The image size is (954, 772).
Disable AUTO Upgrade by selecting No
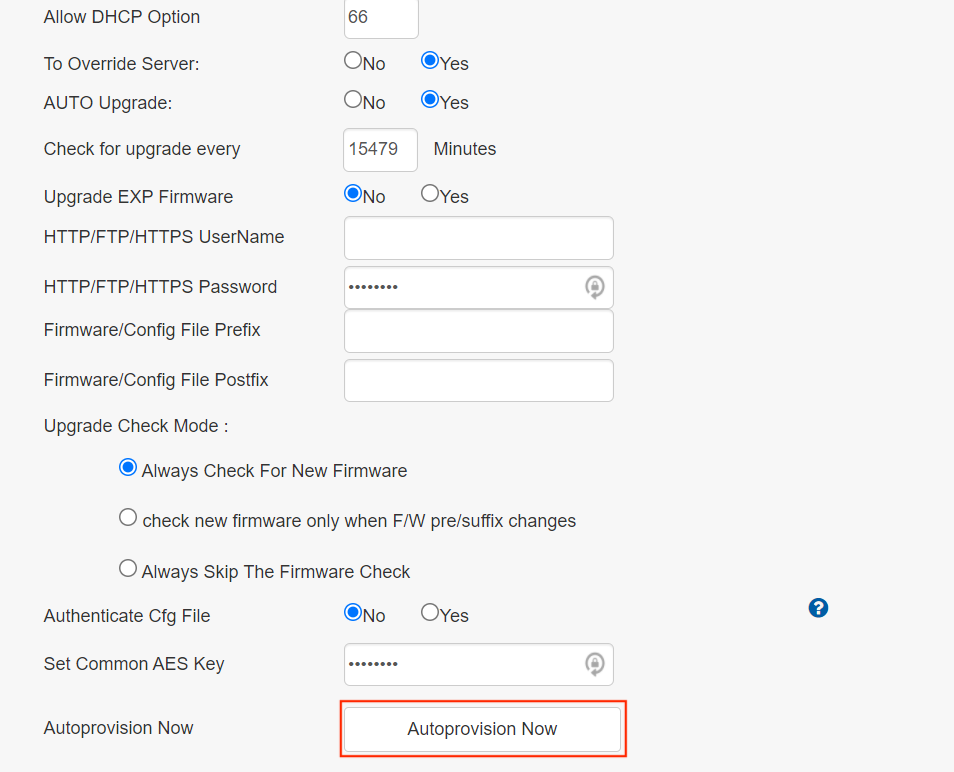pyautogui.click(x=353, y=100)
